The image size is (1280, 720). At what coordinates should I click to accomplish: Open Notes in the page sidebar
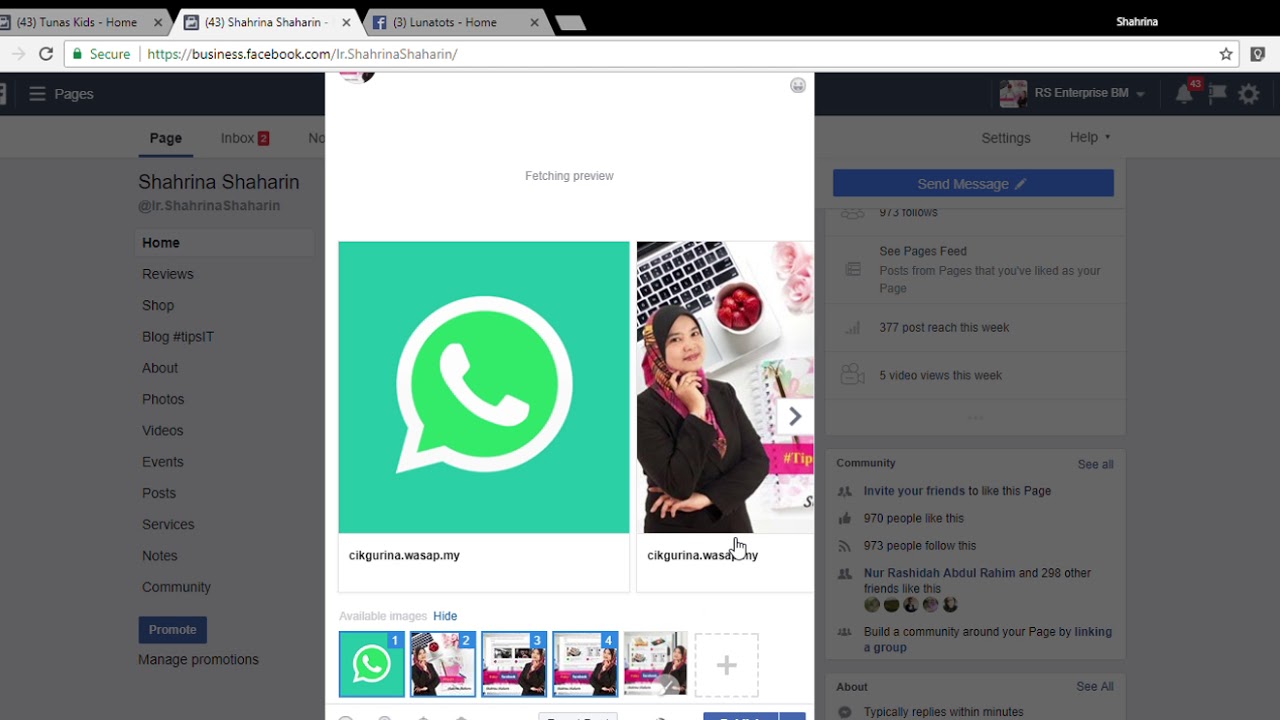(160, 556)
